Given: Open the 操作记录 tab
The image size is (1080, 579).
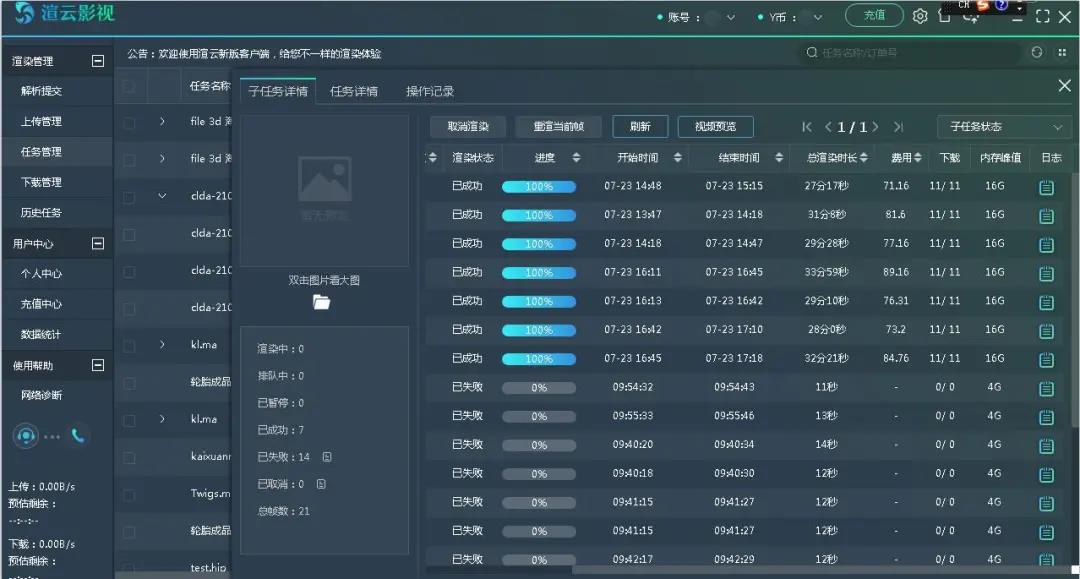Looking at the screenshot, I should [429, 91].
